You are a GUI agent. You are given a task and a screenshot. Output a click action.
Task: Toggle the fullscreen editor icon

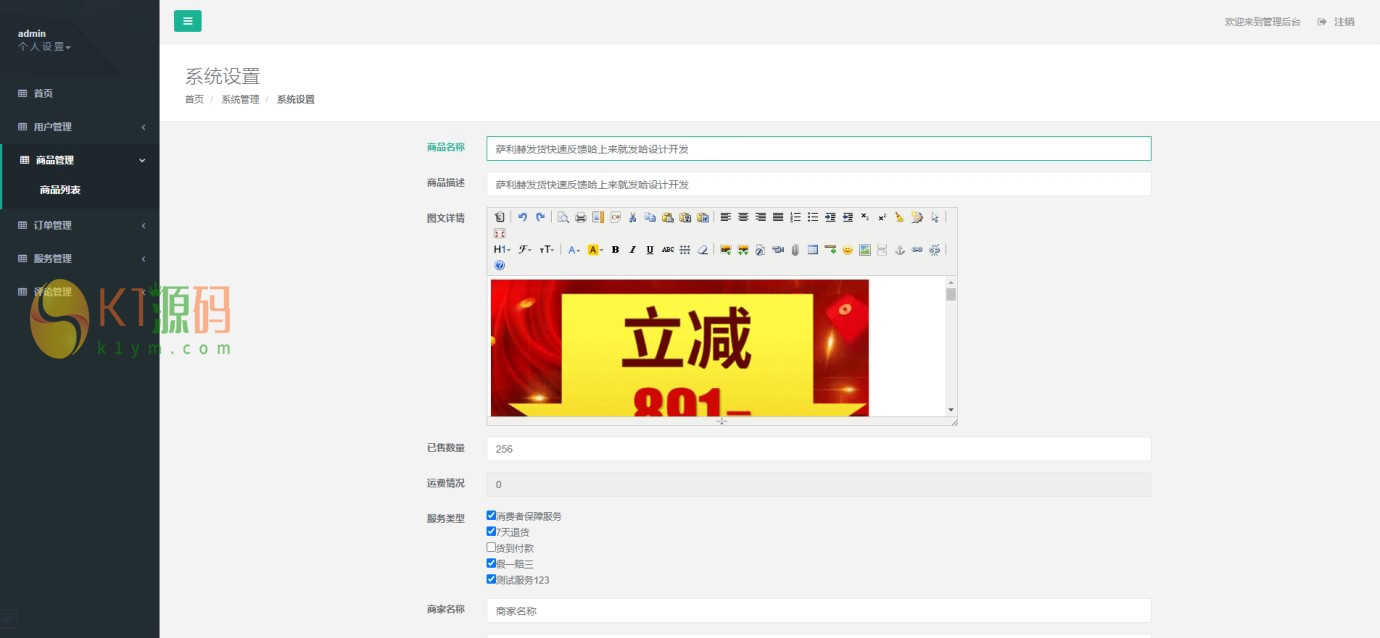[x=499, y=233]
